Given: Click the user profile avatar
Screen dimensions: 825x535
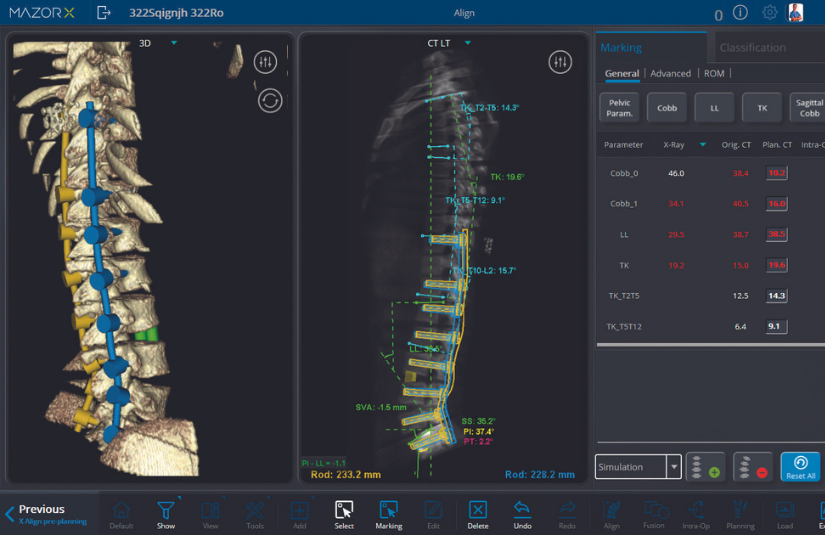Looking at the screenshot, I should click(796, 12).
